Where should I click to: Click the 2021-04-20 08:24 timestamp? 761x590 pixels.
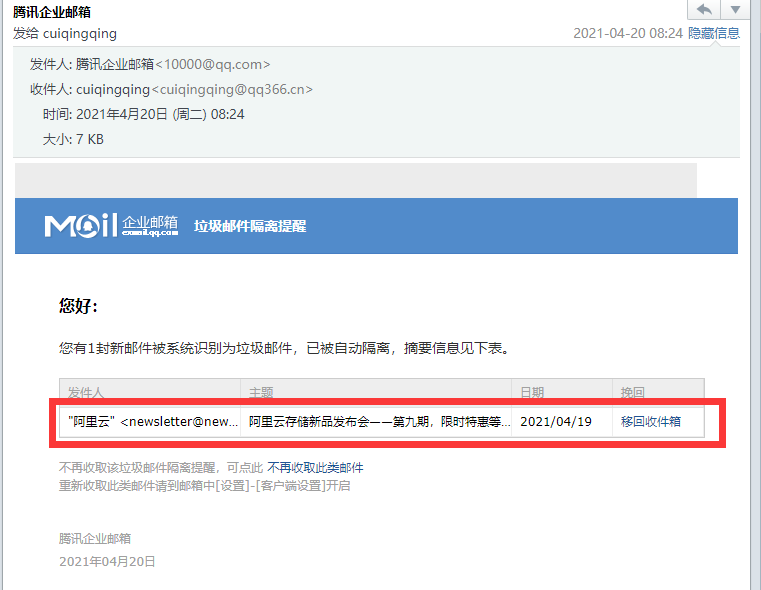627,33
